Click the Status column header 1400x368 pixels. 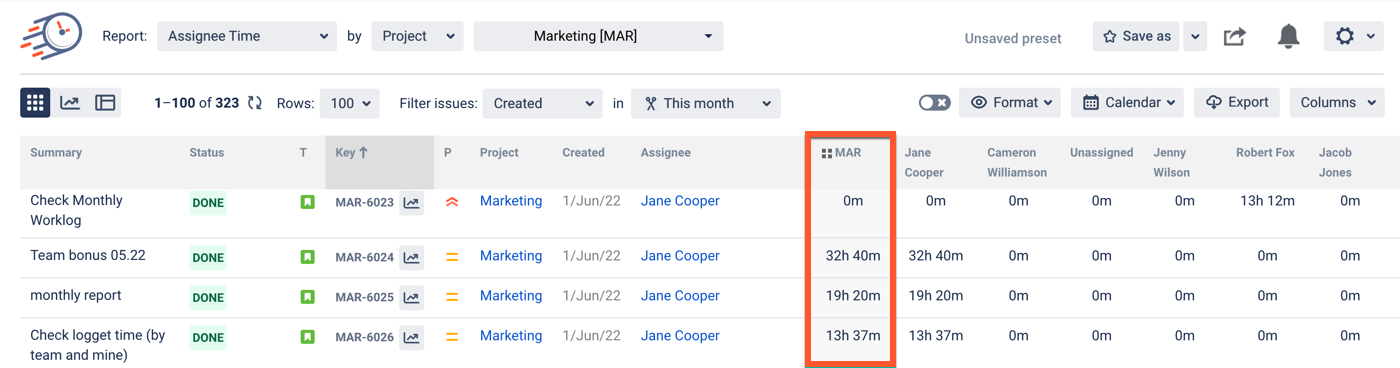coord(207,153)
